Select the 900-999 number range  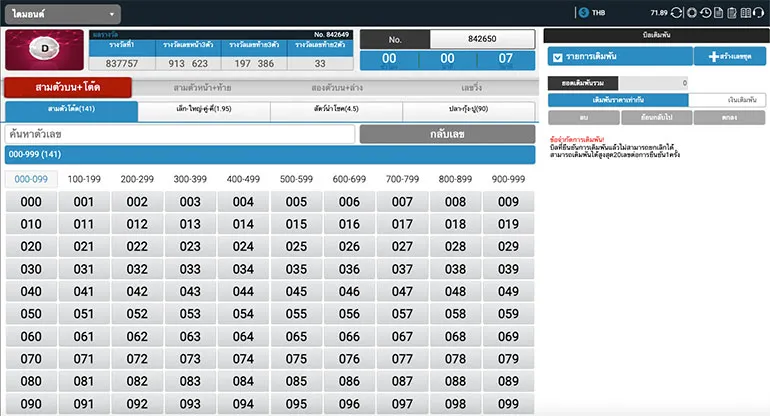point(508,179)
